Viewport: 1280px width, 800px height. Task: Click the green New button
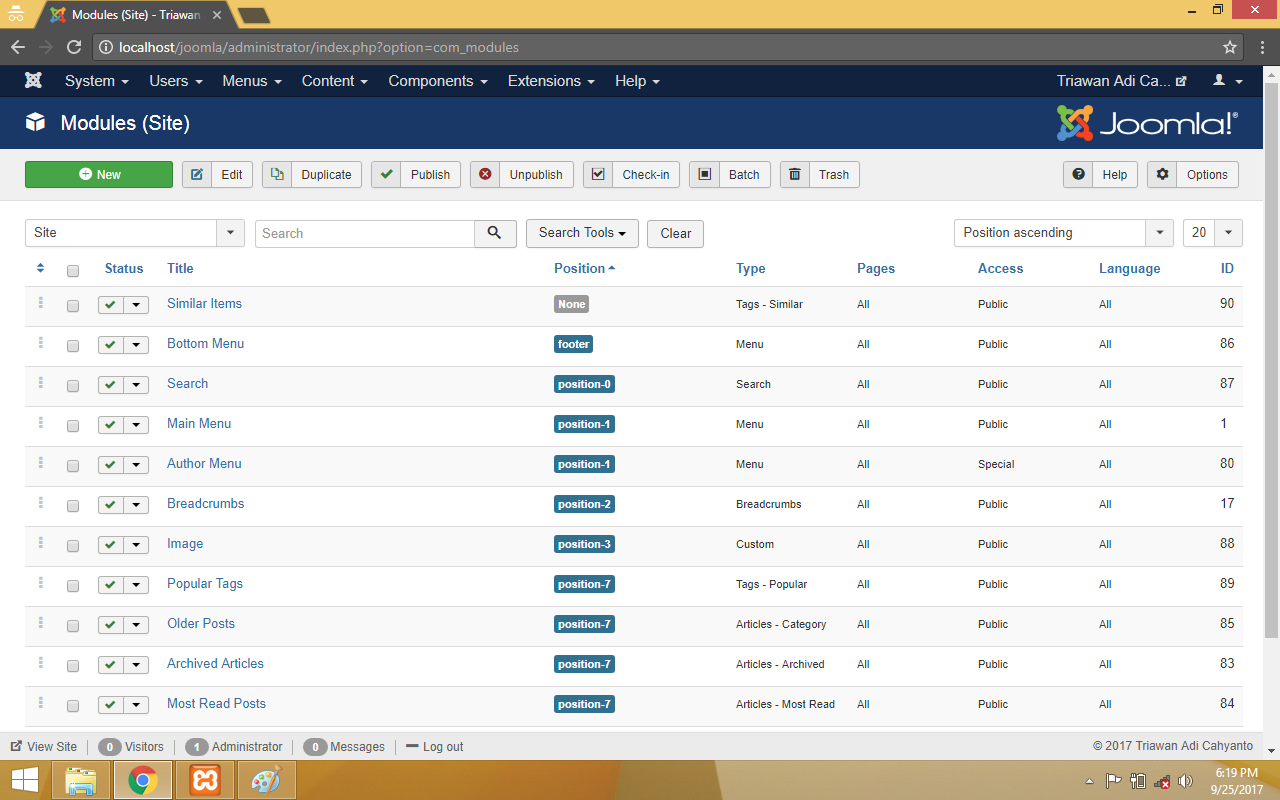[99, 174]
